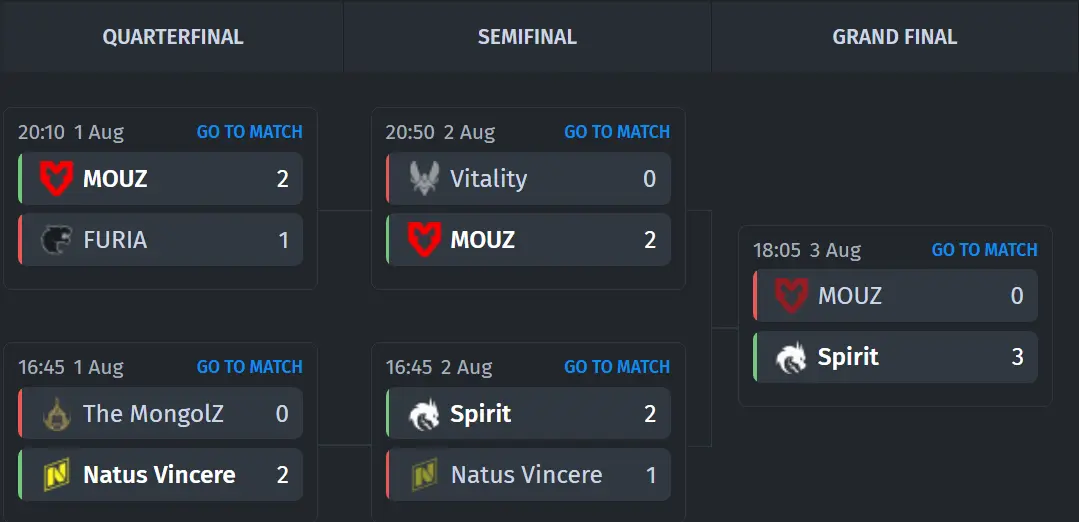This screenshot has width=1079, height=522.
Task: Click the Spirit dragon logo in the semifinal
Action: 424,414
